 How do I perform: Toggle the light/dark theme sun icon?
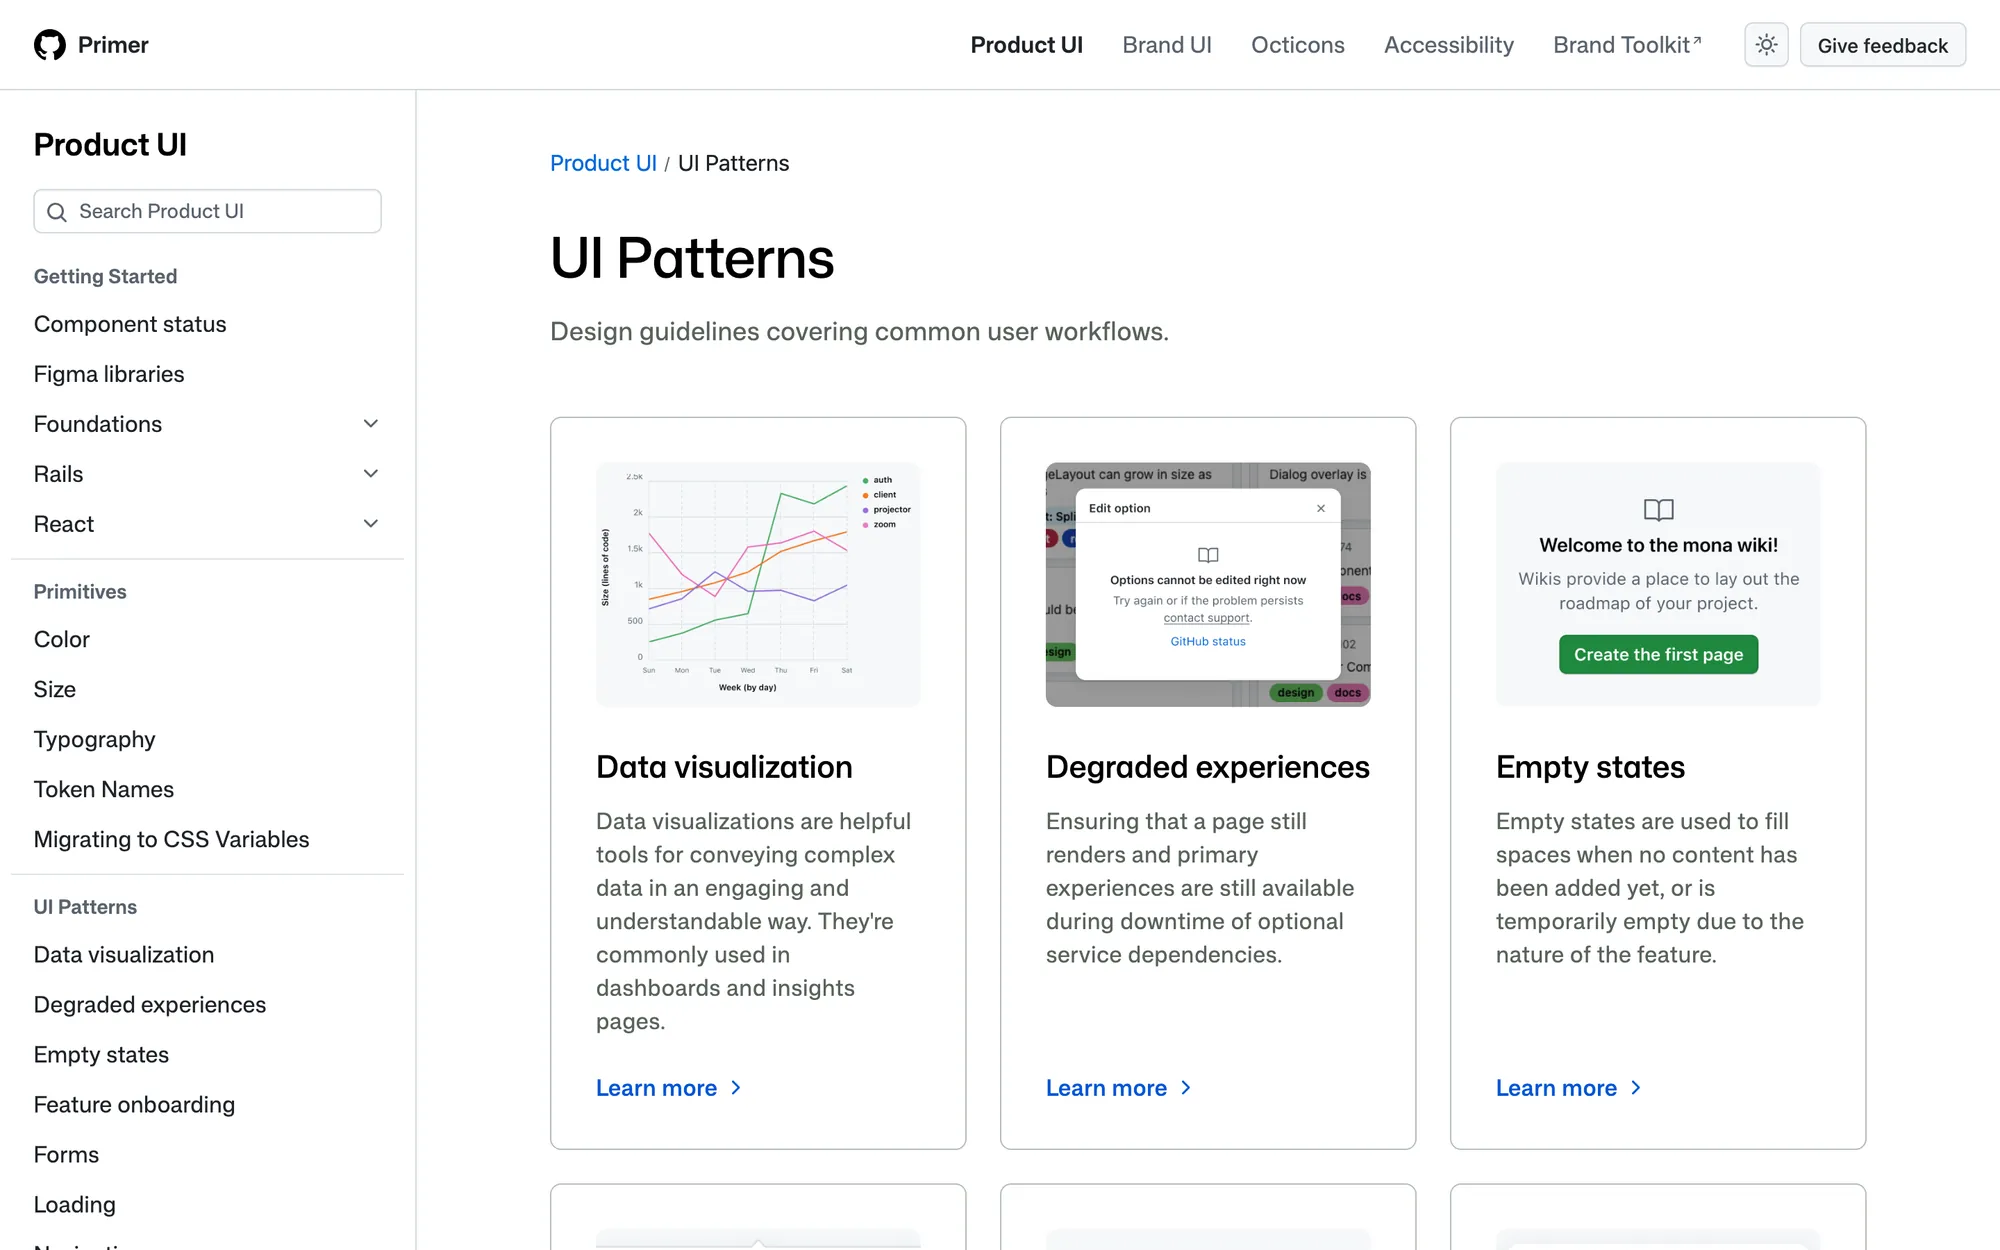pos(1766,45)
